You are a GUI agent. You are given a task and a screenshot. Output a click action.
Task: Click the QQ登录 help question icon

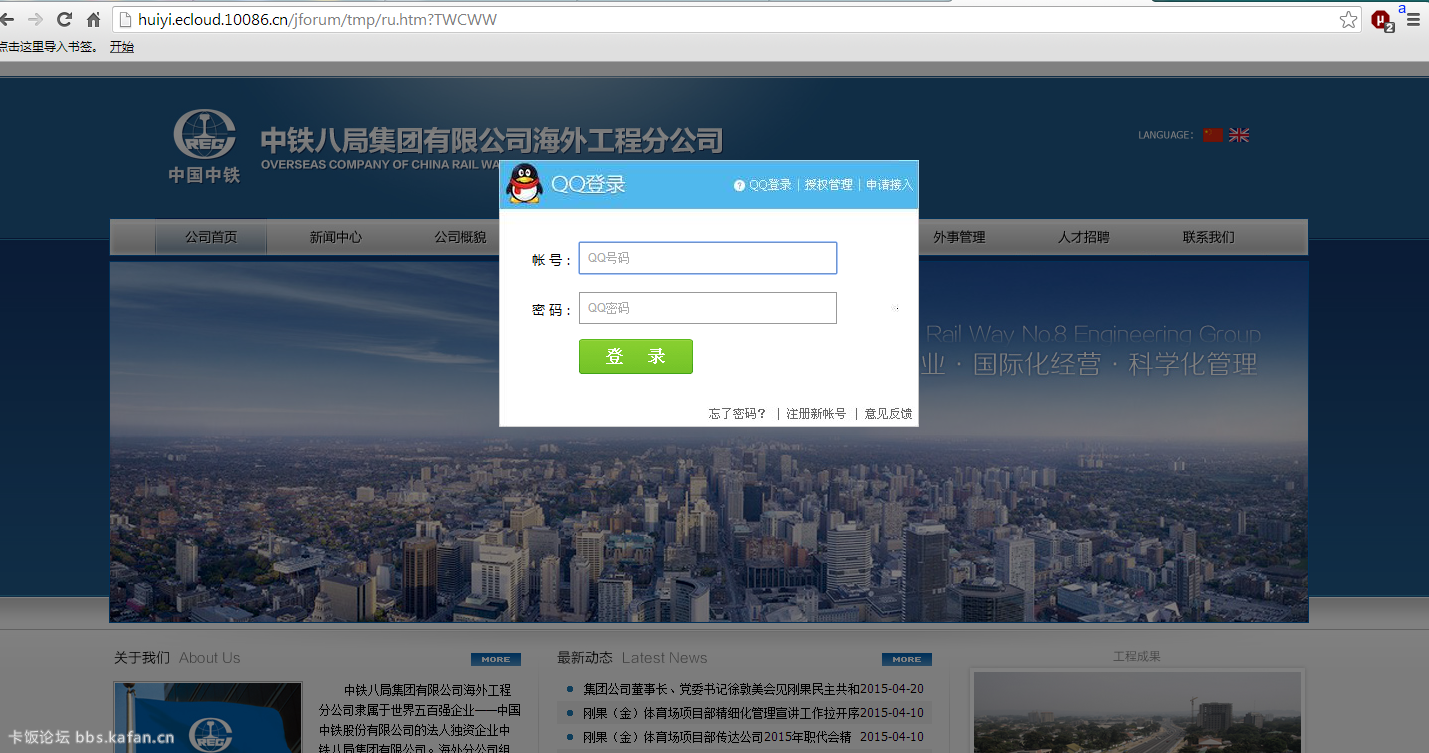point(739,185)
